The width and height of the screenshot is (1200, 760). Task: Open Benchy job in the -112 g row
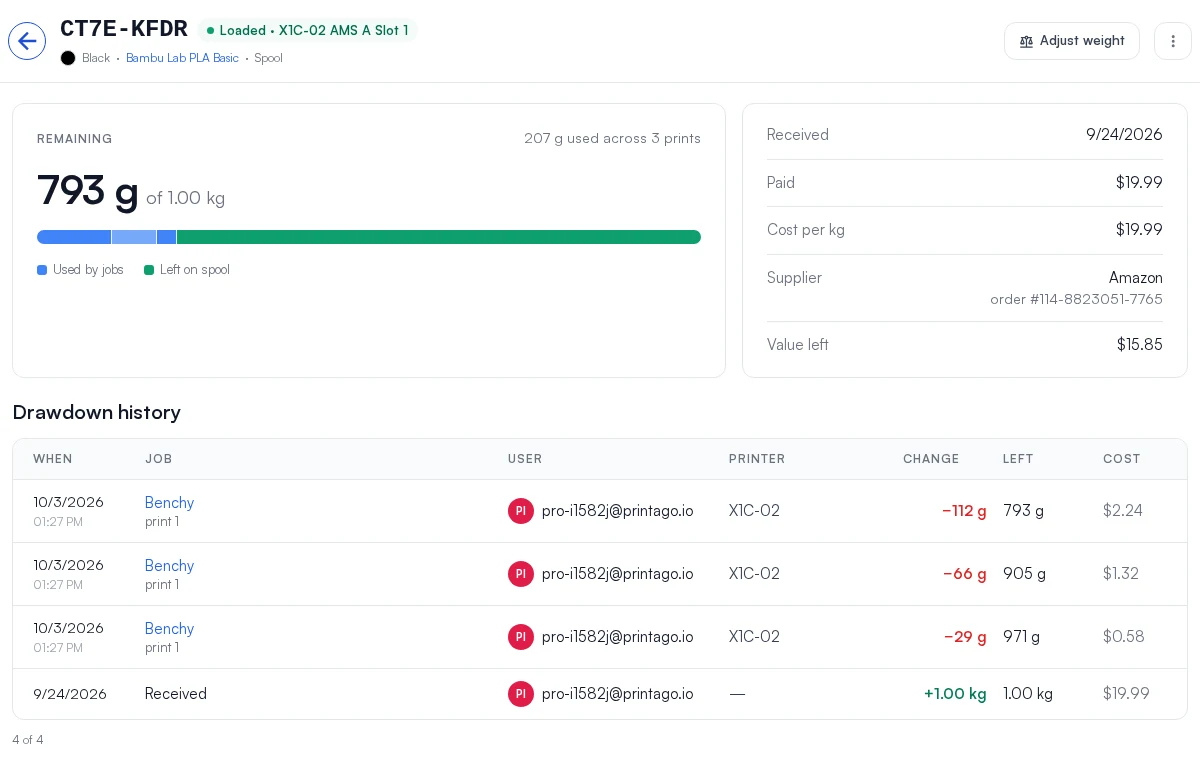coord(169,502)
